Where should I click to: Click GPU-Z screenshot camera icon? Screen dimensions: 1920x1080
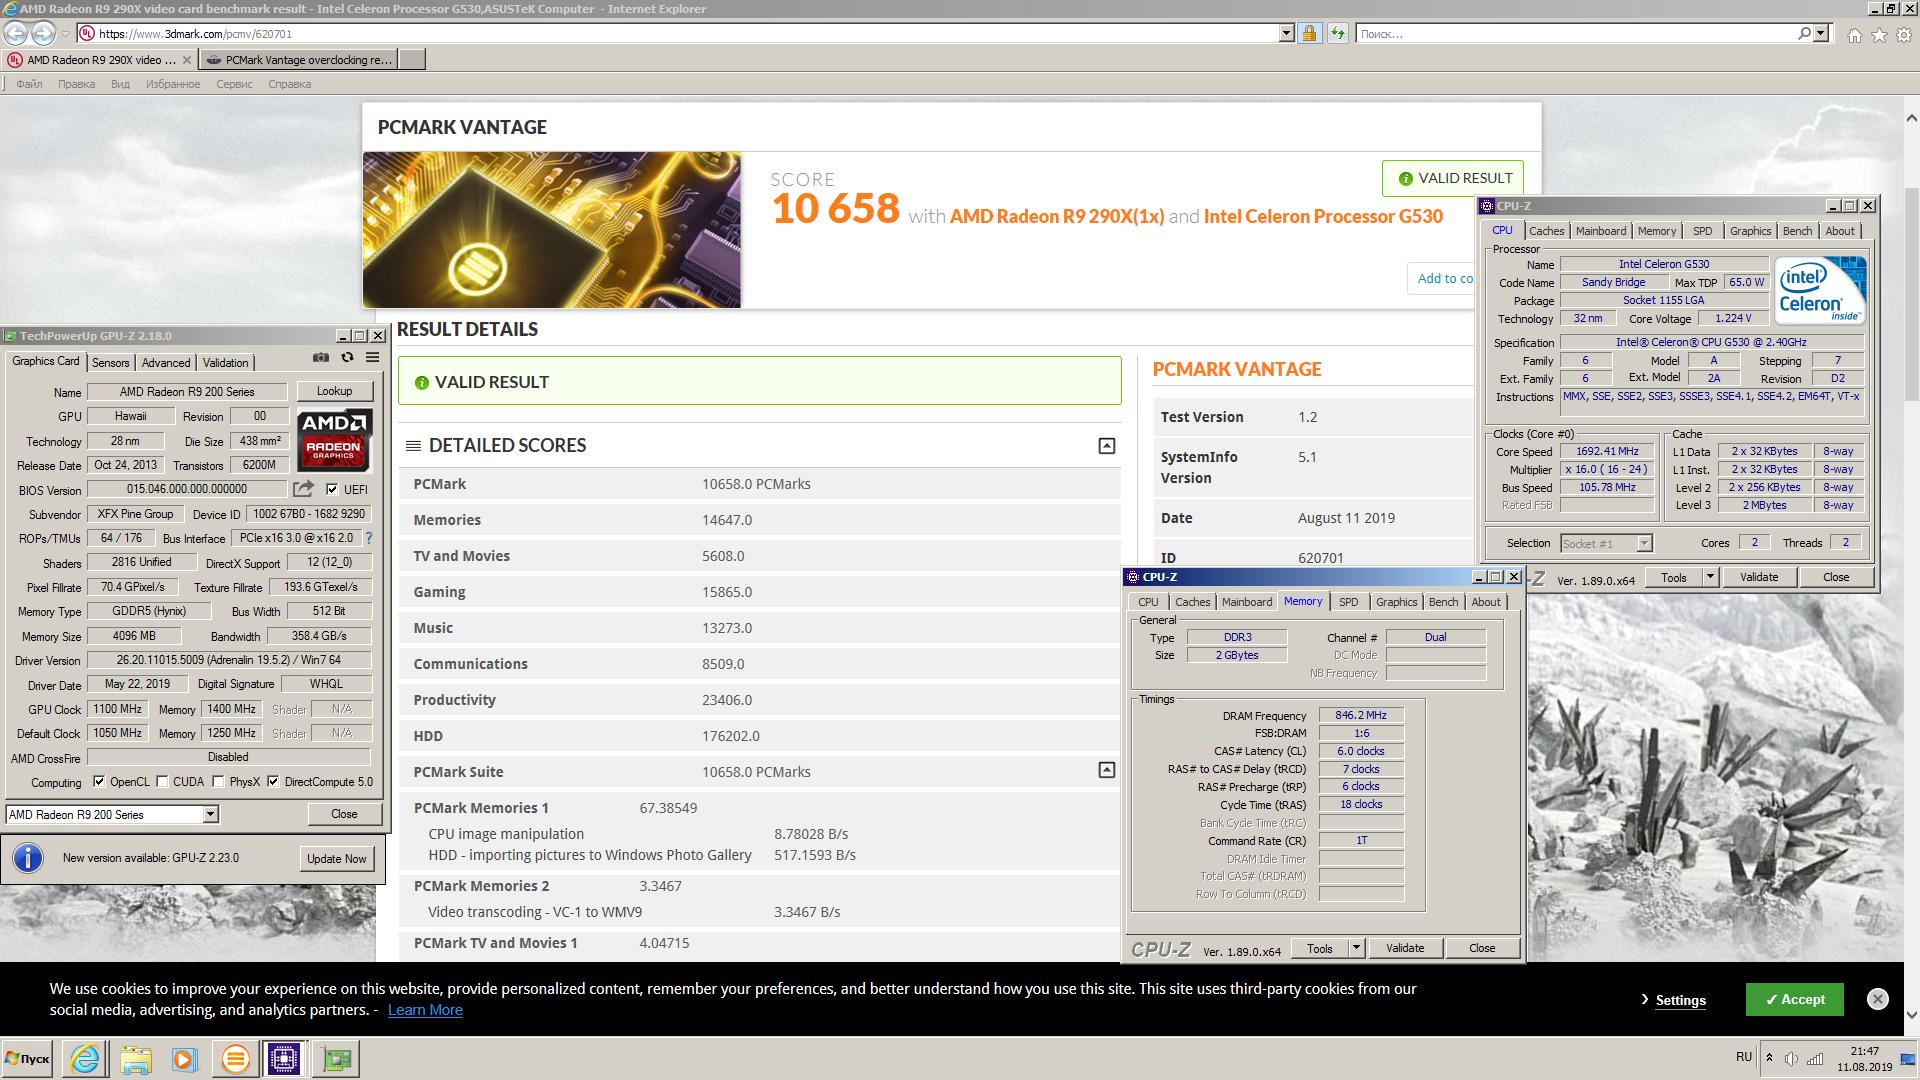321,357
